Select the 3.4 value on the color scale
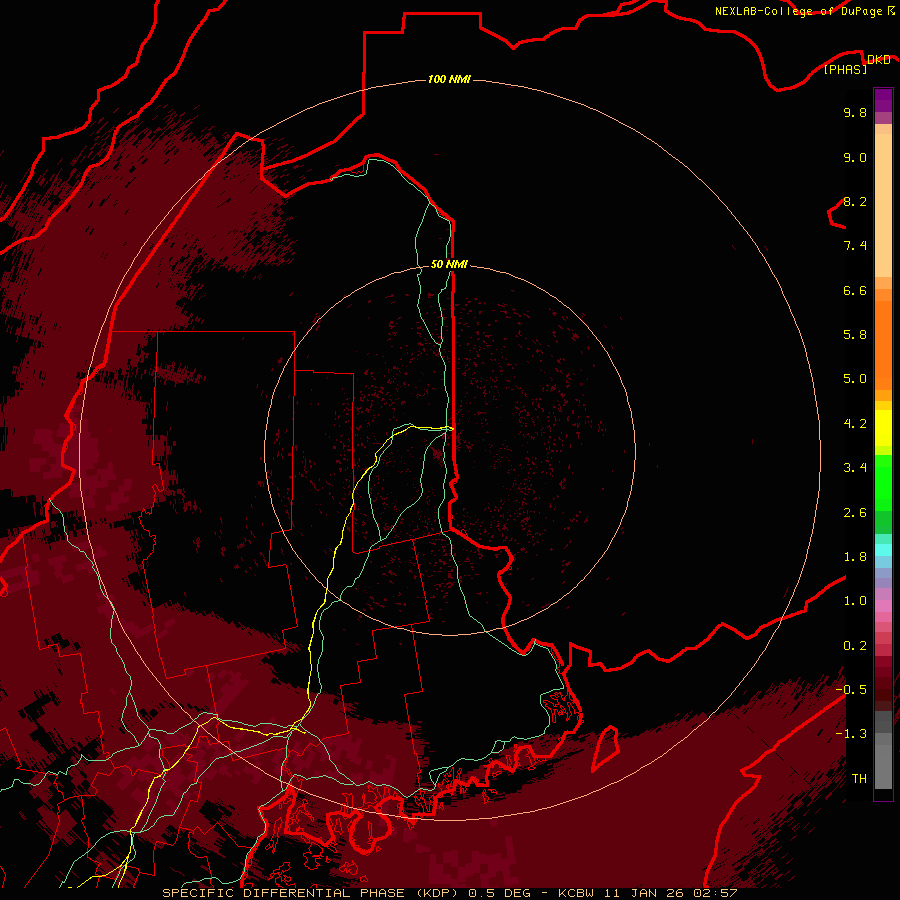 tap(855, 467)
